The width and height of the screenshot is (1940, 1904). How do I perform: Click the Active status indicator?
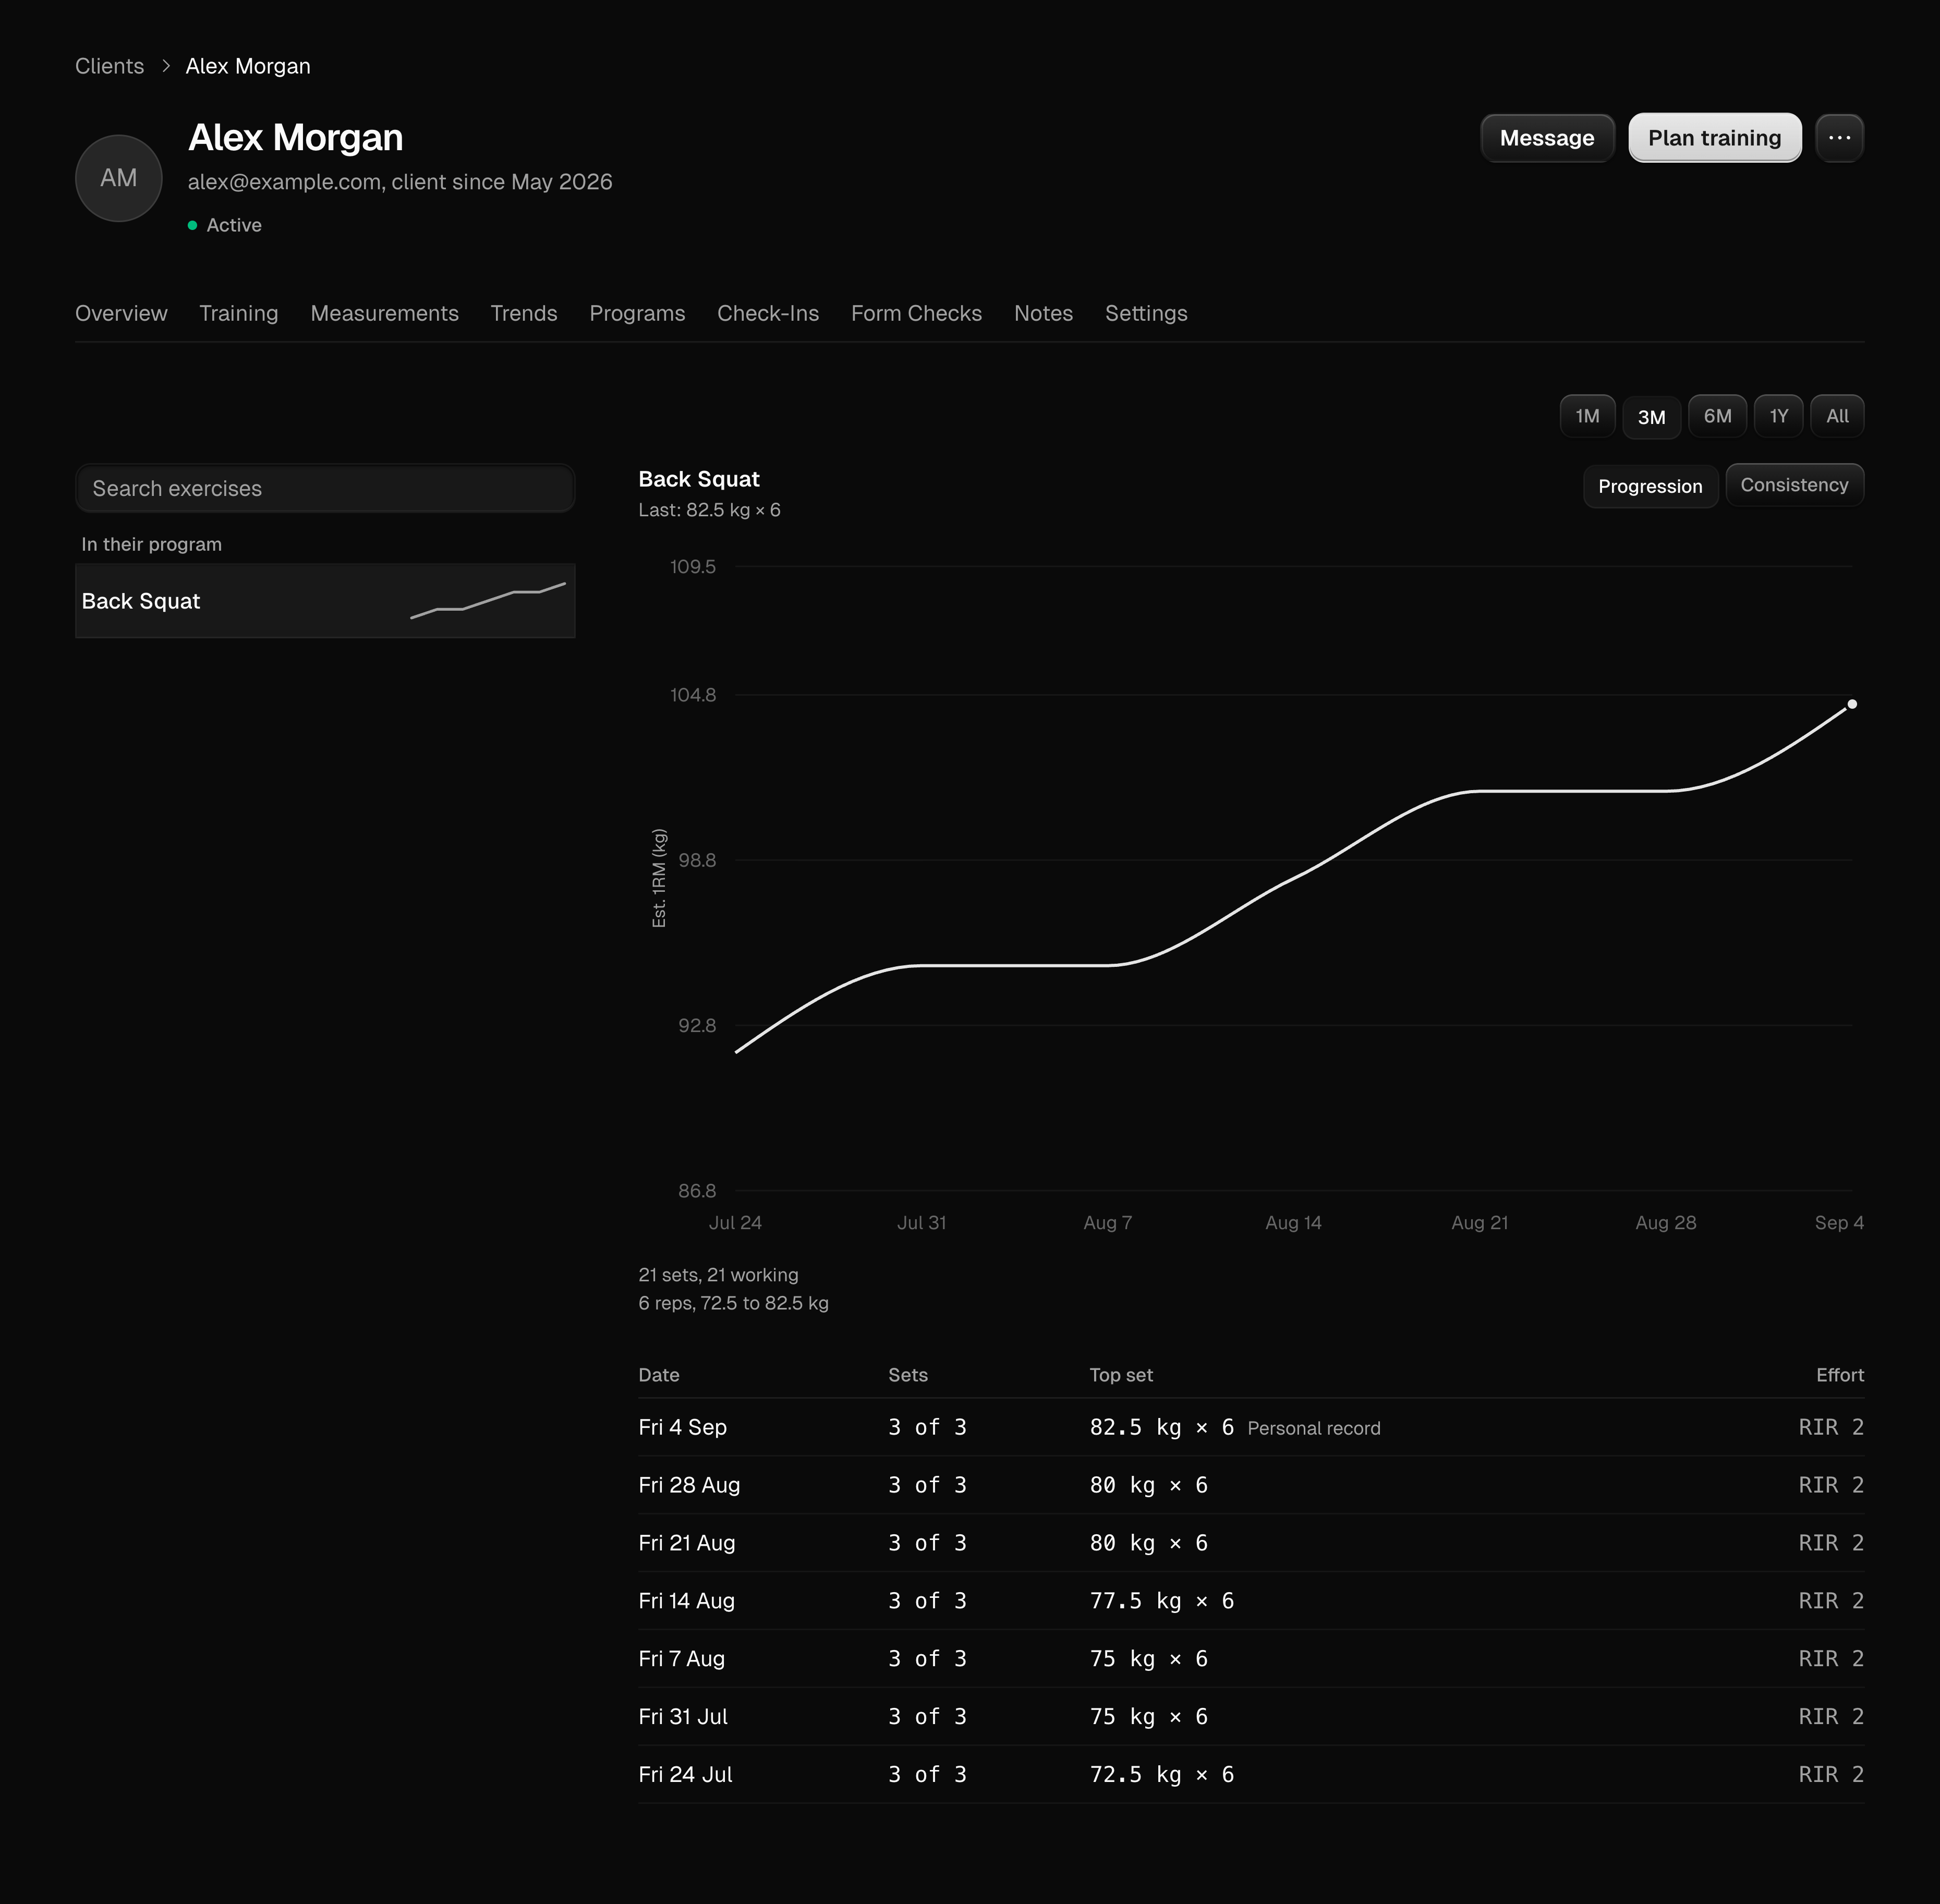(225, 225)
